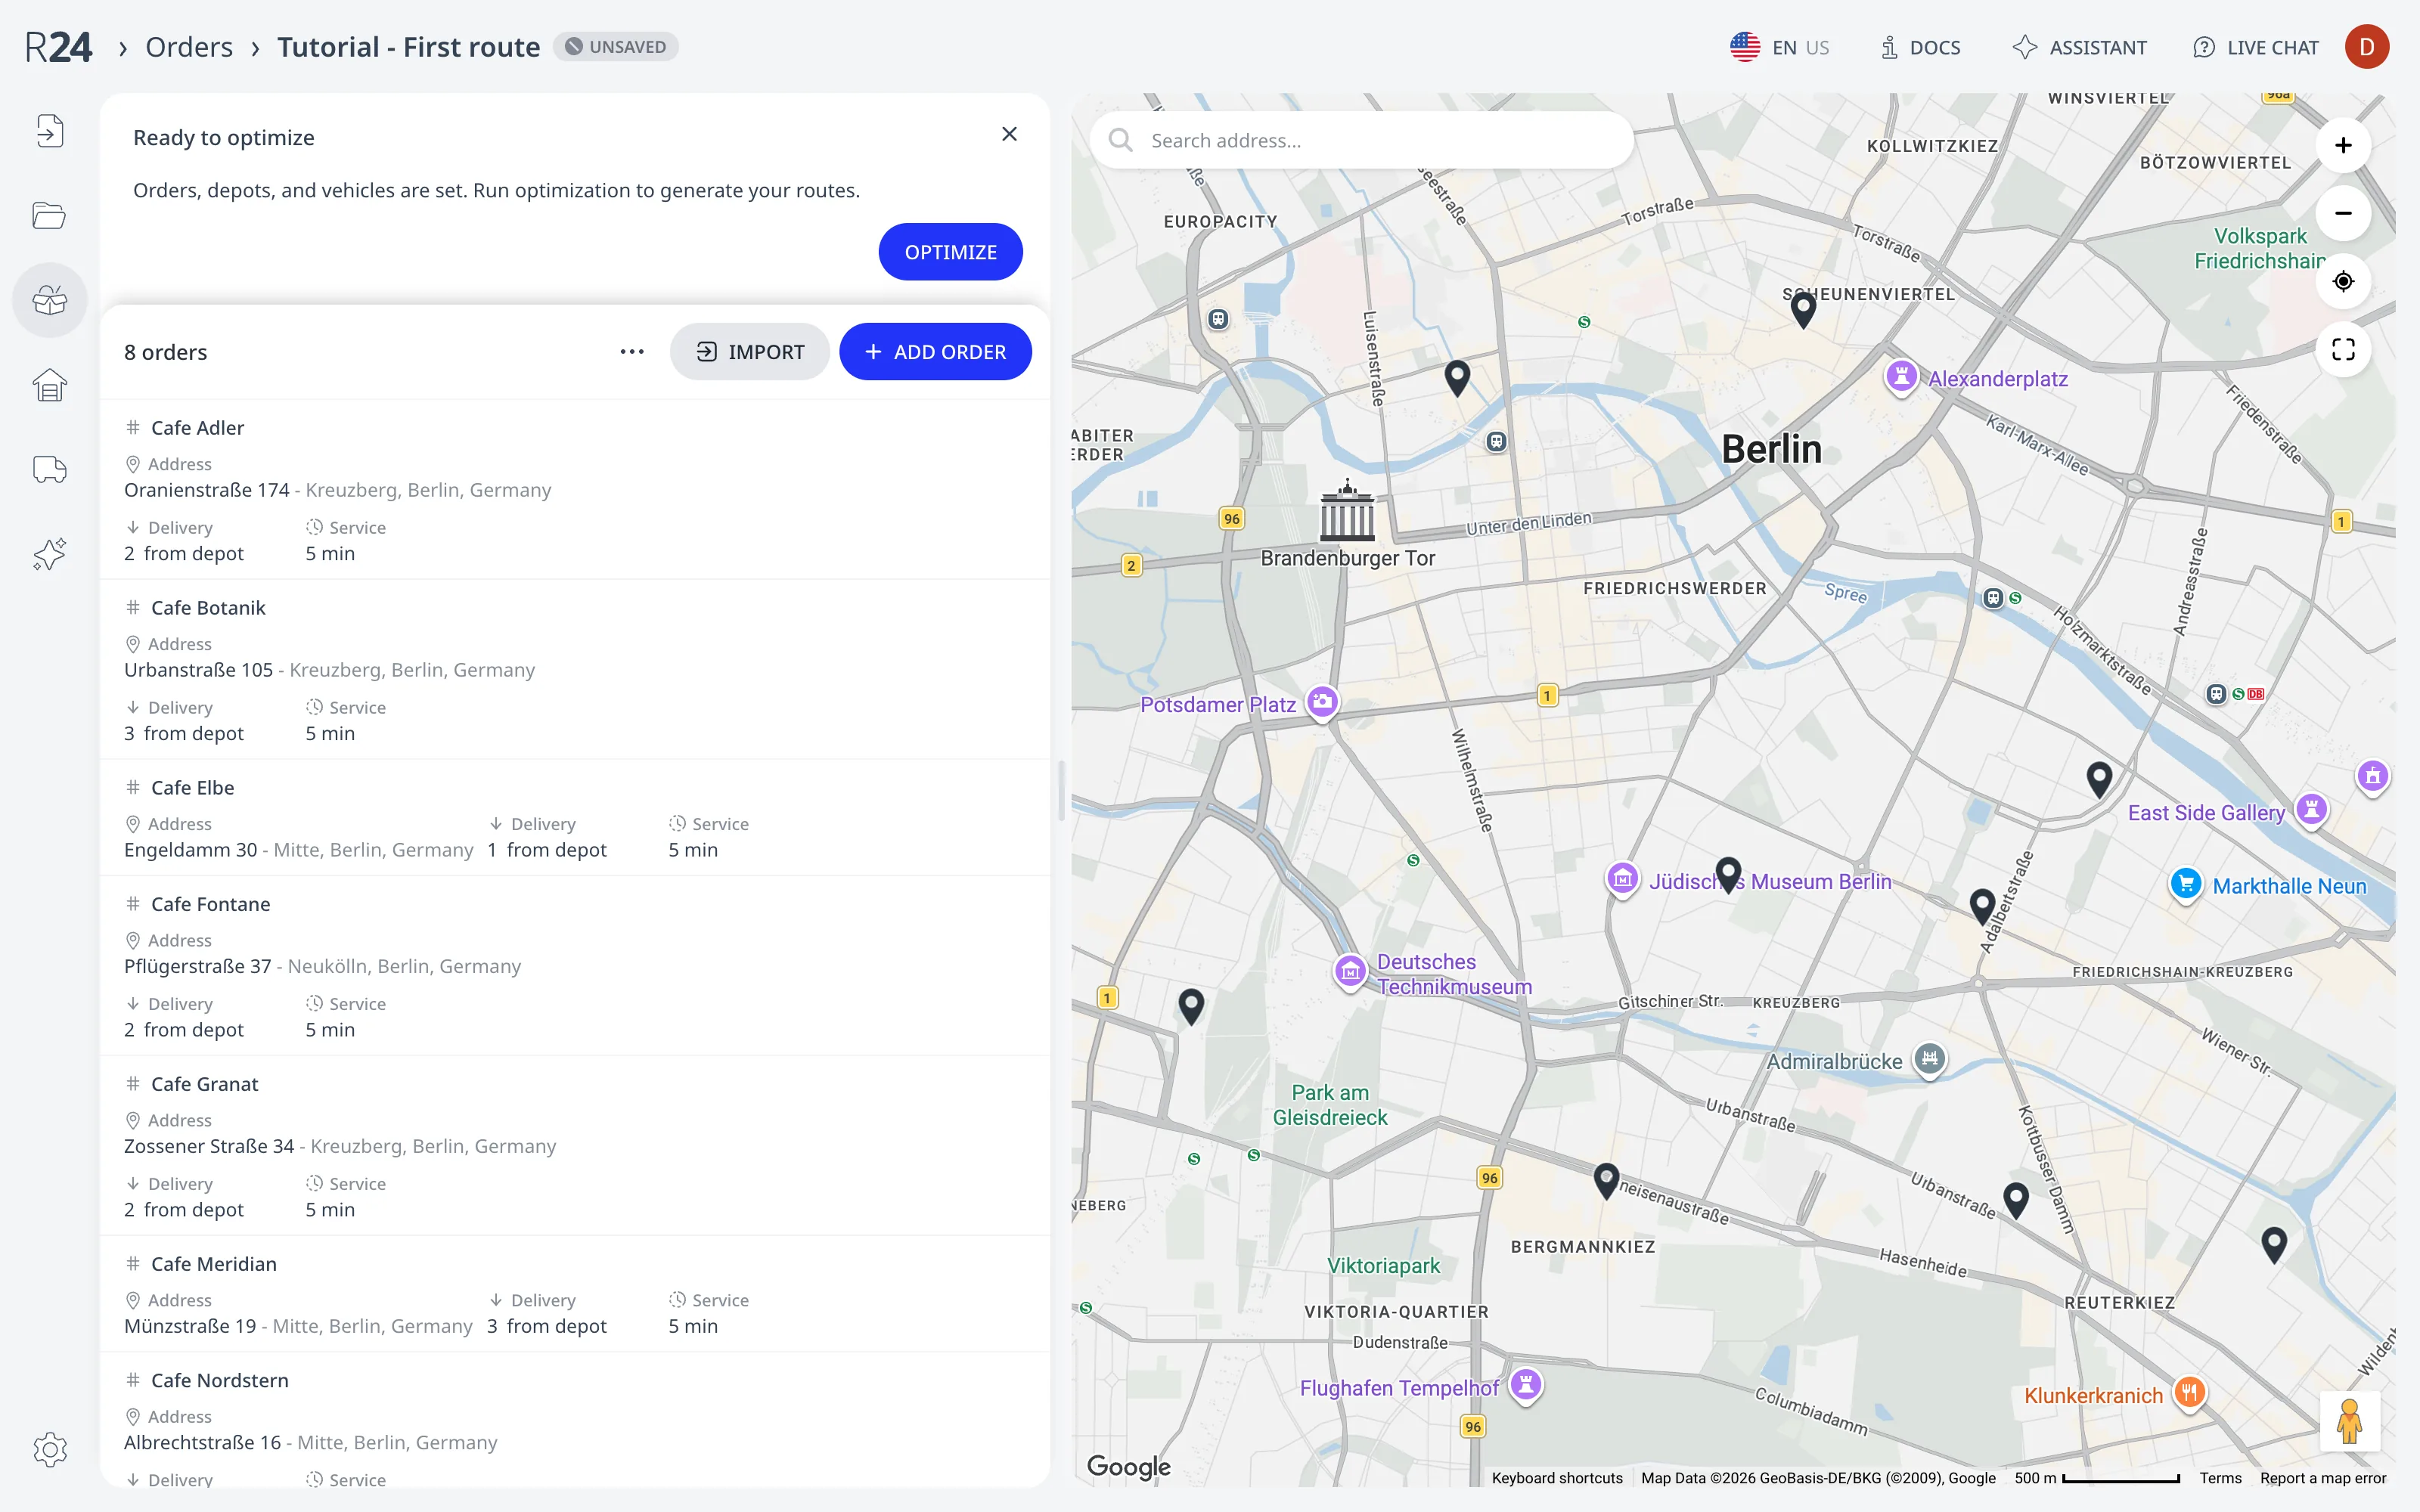
Task: Click the panel resize handle beside the list
Action: [1060, 790]
